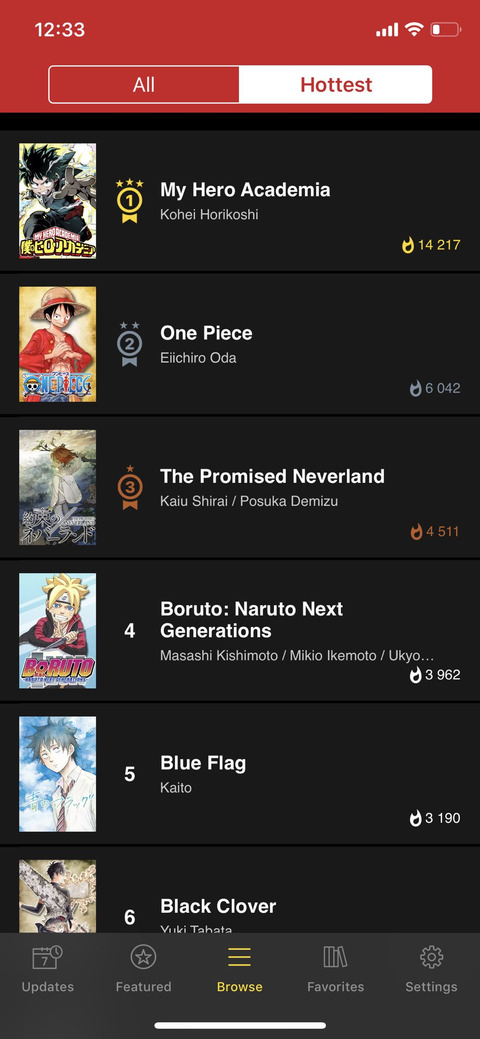Tap the My Hero Academia cover thumbnail
The image size is (480, 1039).
tap(58, 201)
